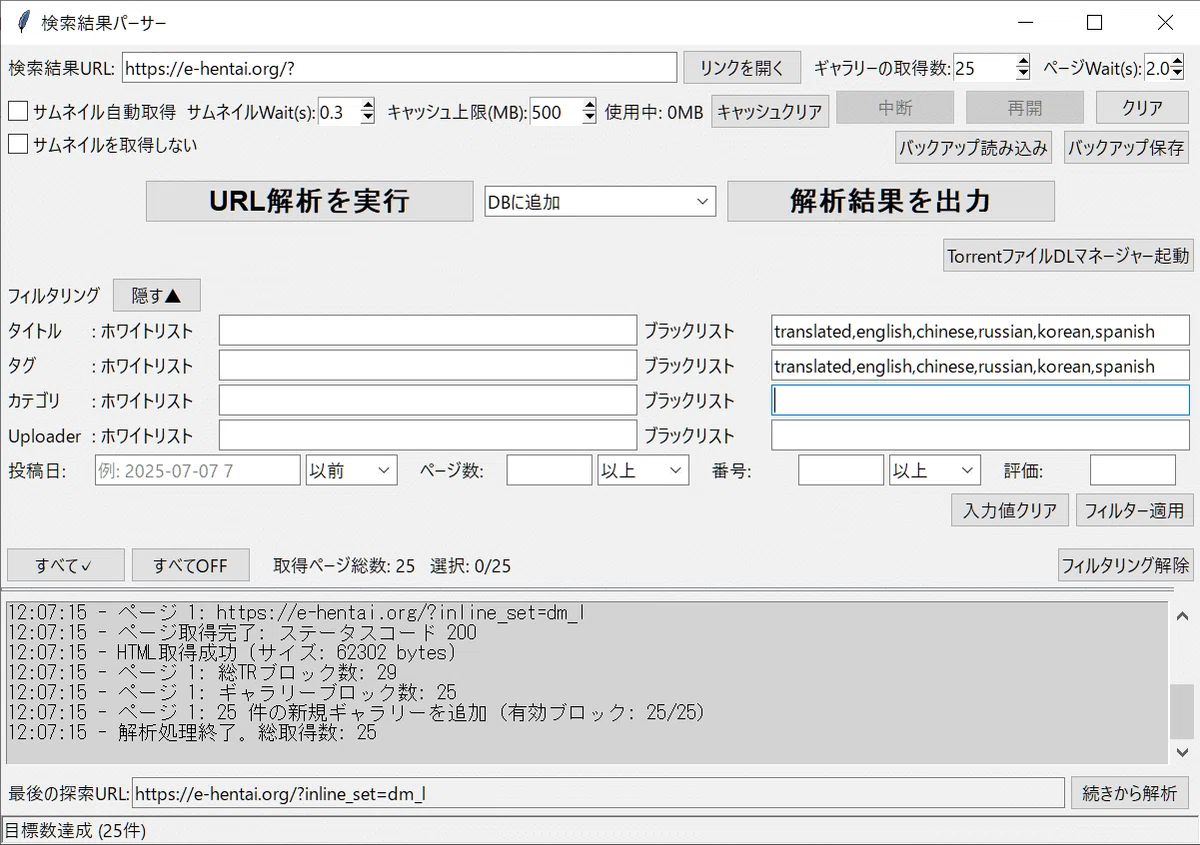
Task: Increase サムネイルWait(s) spinner value
Action: (x=367, y=105)
